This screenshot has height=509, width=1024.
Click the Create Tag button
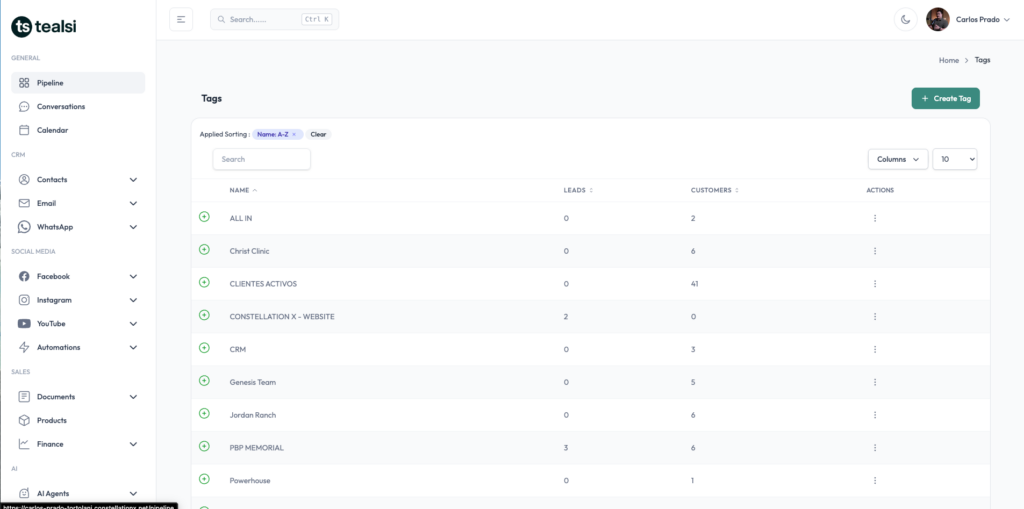tap(945, 98)
